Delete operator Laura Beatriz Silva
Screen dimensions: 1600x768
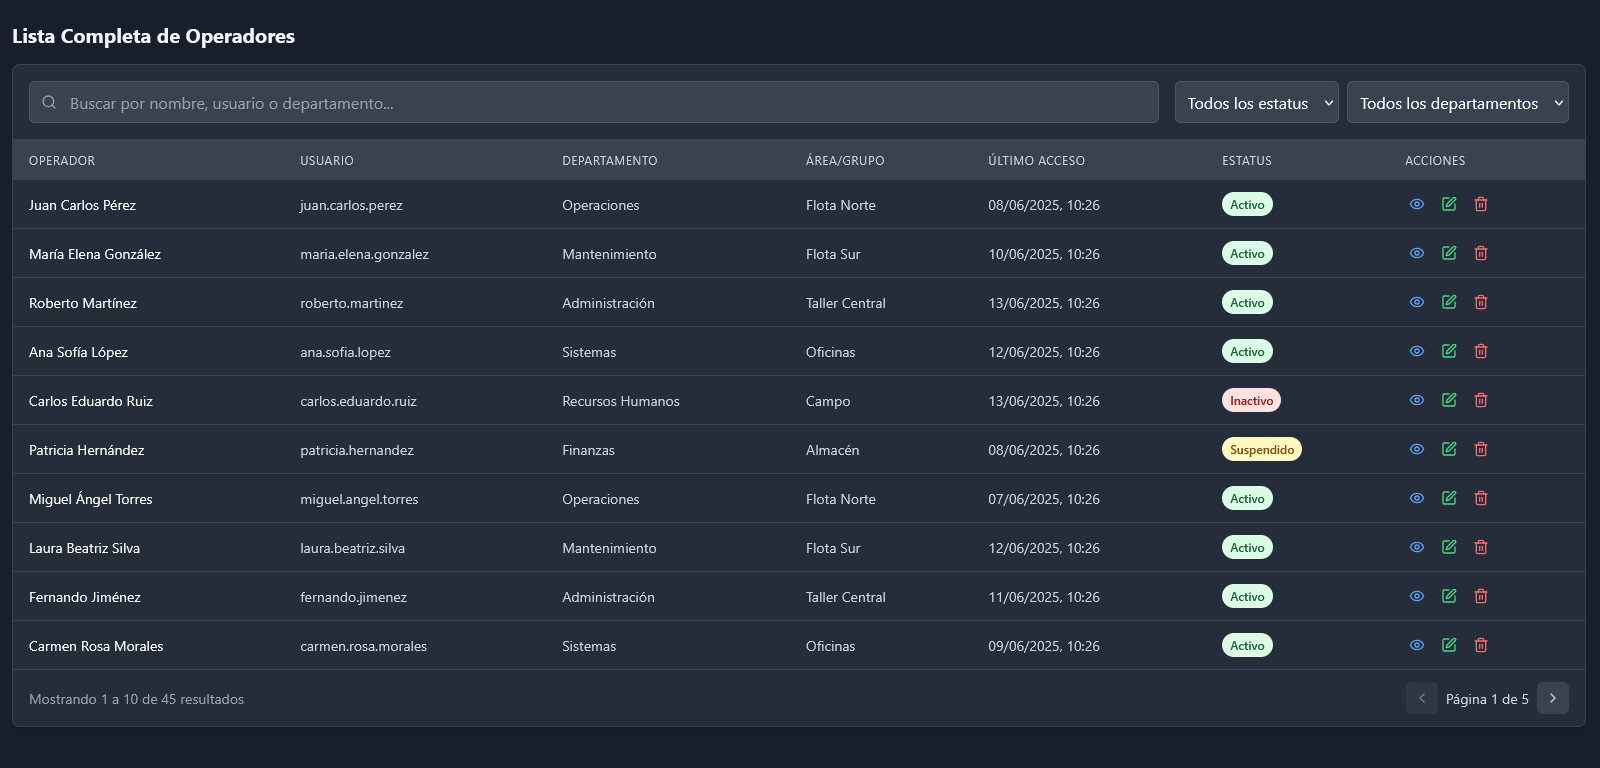[1481, 547]
